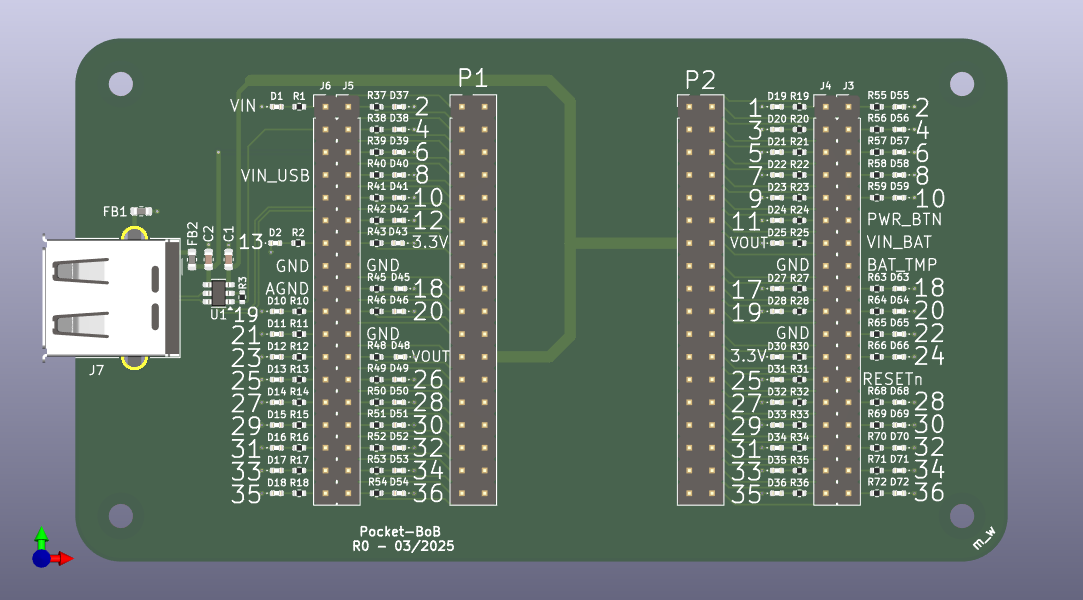Click the C2 reference label
The image size is (1083, 600).
click(209, 234)
